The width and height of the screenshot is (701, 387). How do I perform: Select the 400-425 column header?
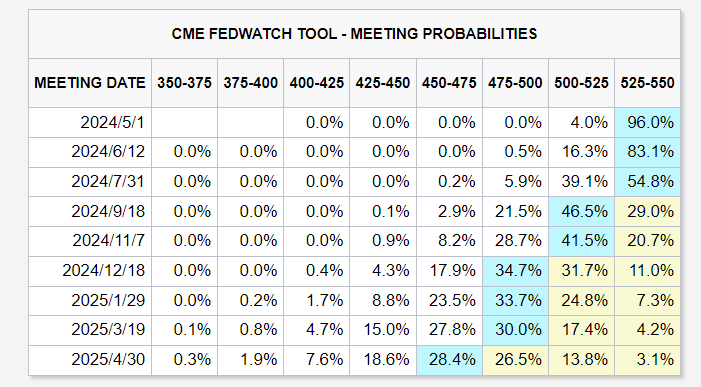point(317,83)
